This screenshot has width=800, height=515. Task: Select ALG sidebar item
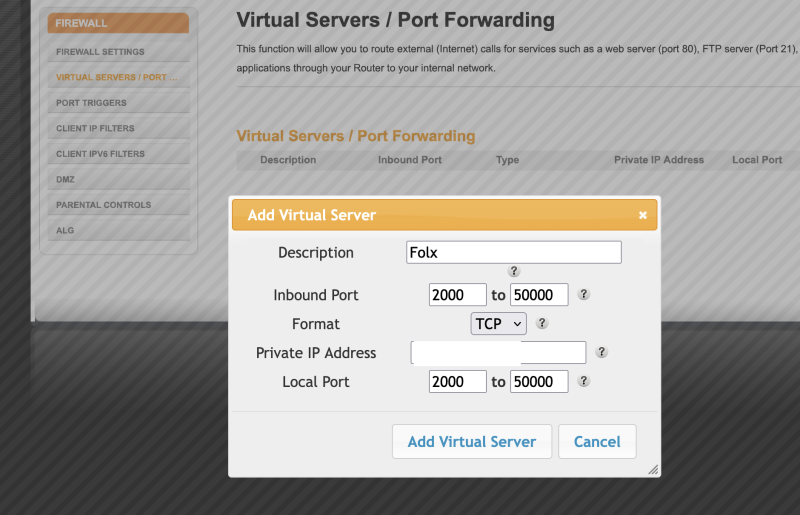pos(66,230)
